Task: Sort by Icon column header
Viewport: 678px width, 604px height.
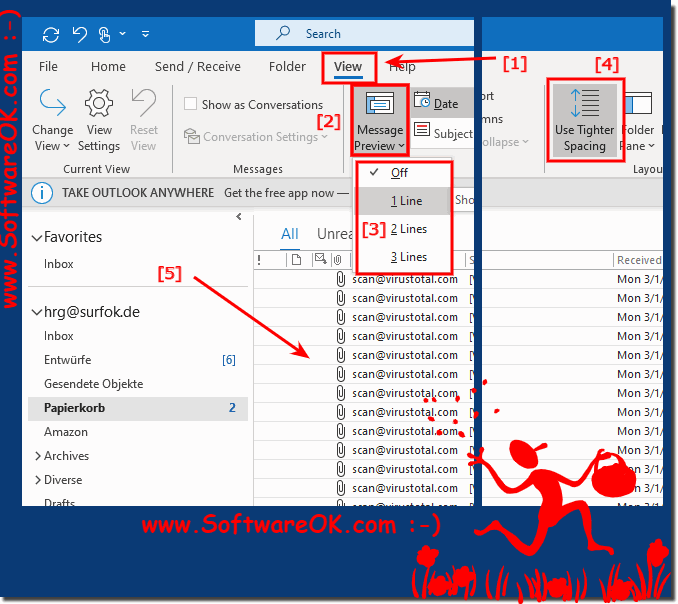Action: pos(297,260)
